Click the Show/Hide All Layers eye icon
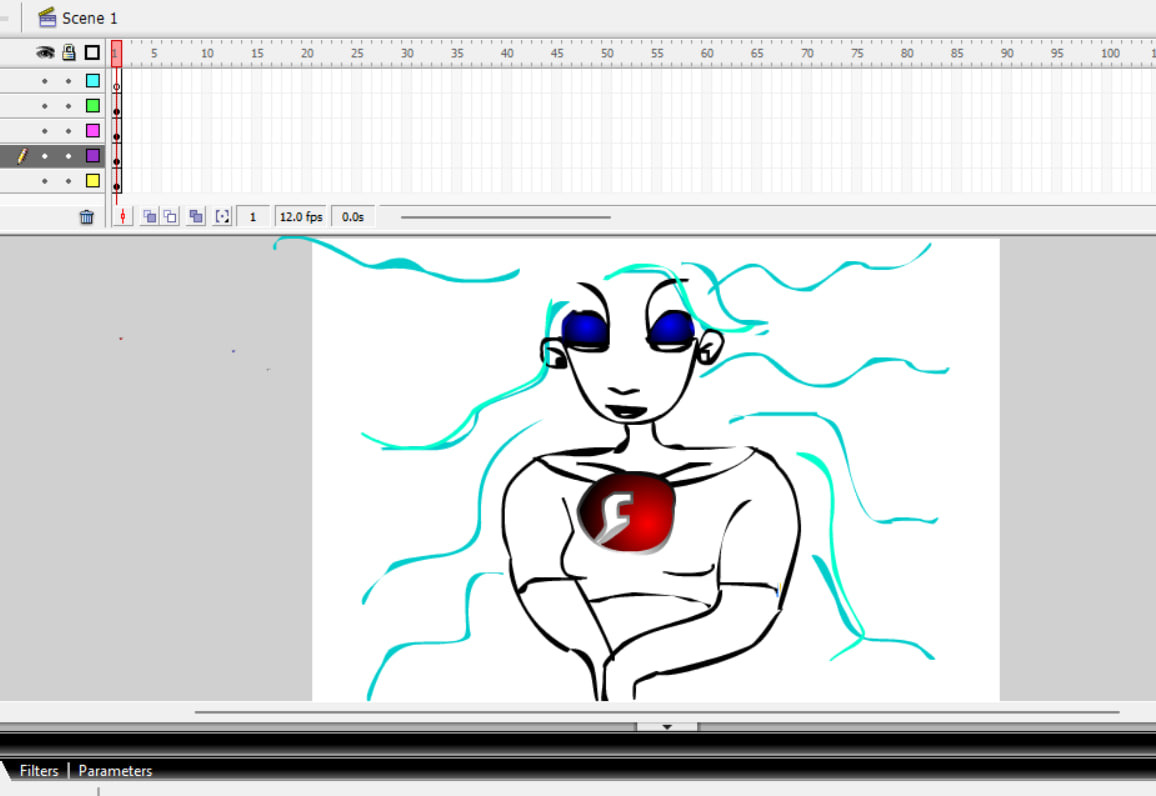 pyautogui.click(x=45, y=53)
